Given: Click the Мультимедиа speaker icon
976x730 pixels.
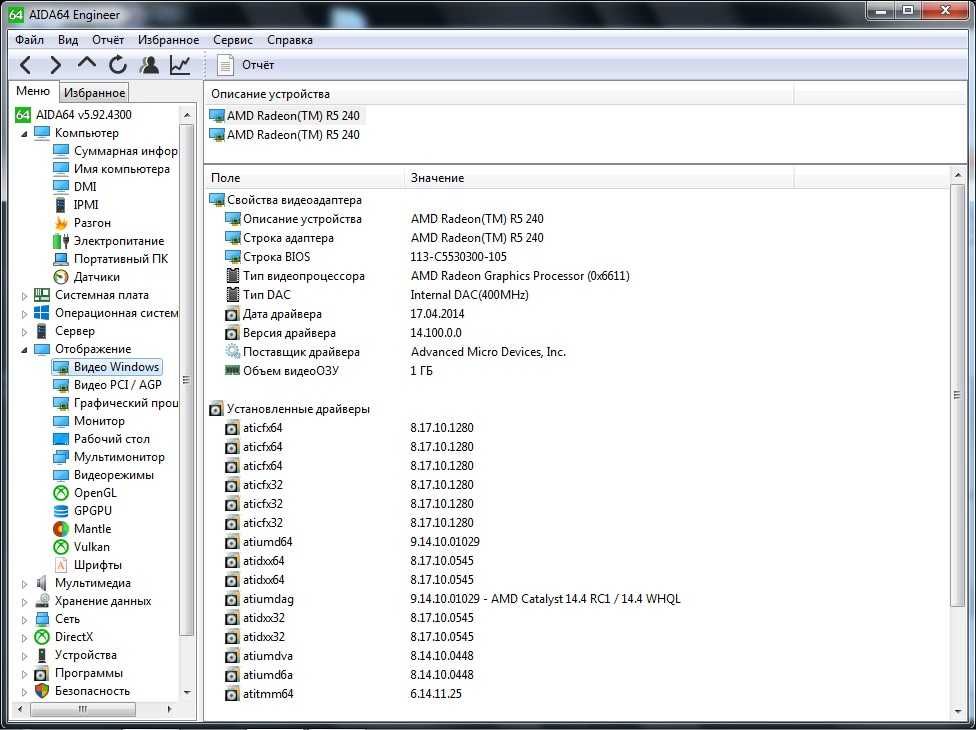Looking at the screenshot, I should tap(42, 584).
